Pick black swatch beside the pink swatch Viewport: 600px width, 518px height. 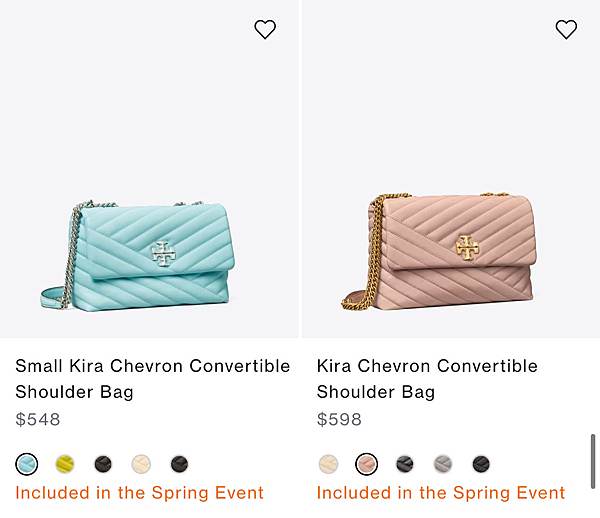click(x=404, y=464)
